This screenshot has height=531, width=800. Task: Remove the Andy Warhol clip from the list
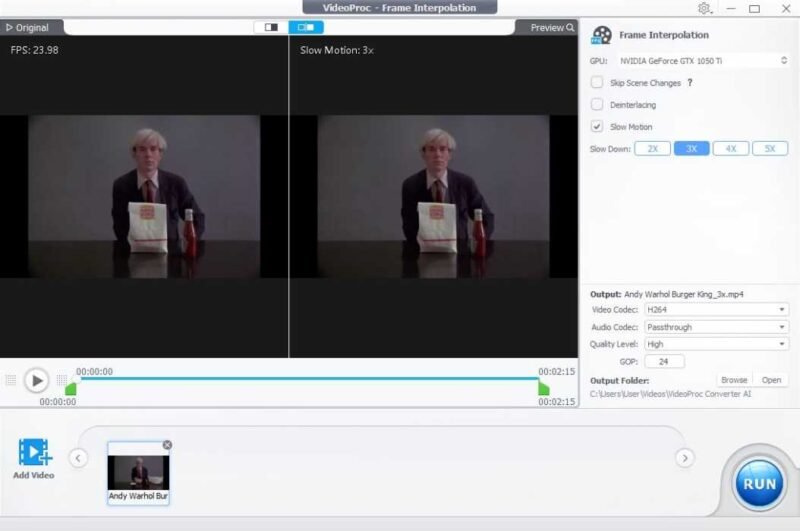(167, 445)
